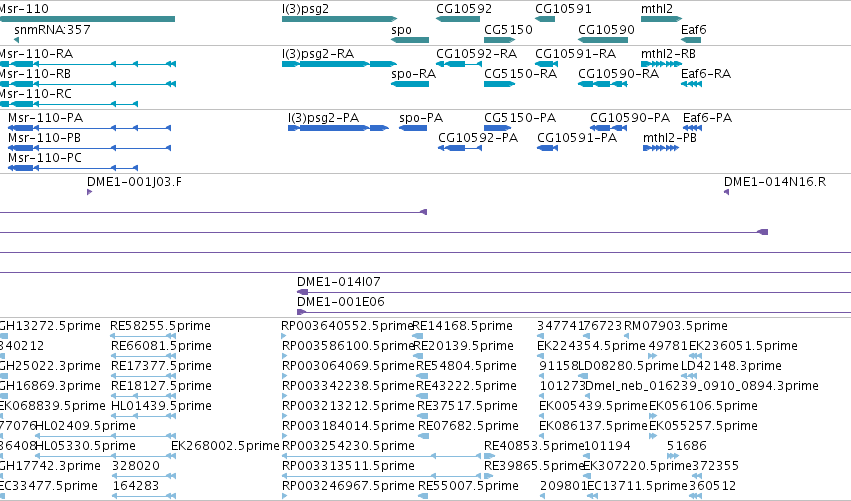Select protein Msr-110-PB
The image size is (851, 501).
45,138
